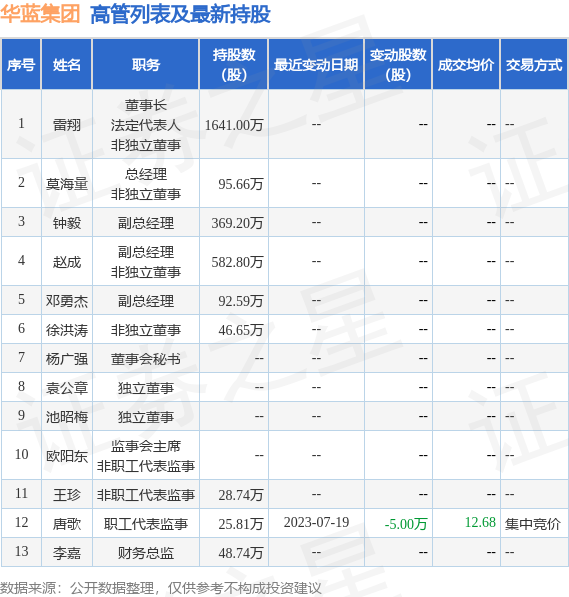Click 徐洪涛's position 非独立董事
This screenshot has width=569, height=597.
click(145, 330)
